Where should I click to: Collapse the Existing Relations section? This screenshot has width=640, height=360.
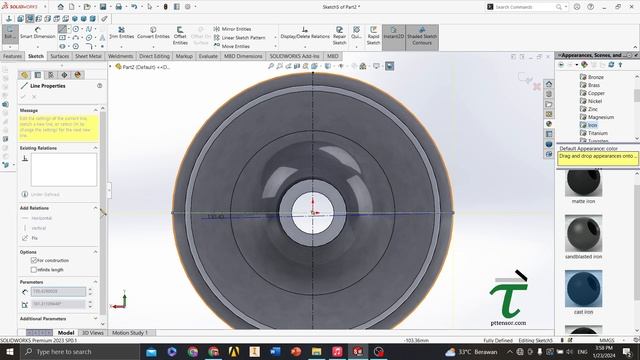click(x=96, y=148)
